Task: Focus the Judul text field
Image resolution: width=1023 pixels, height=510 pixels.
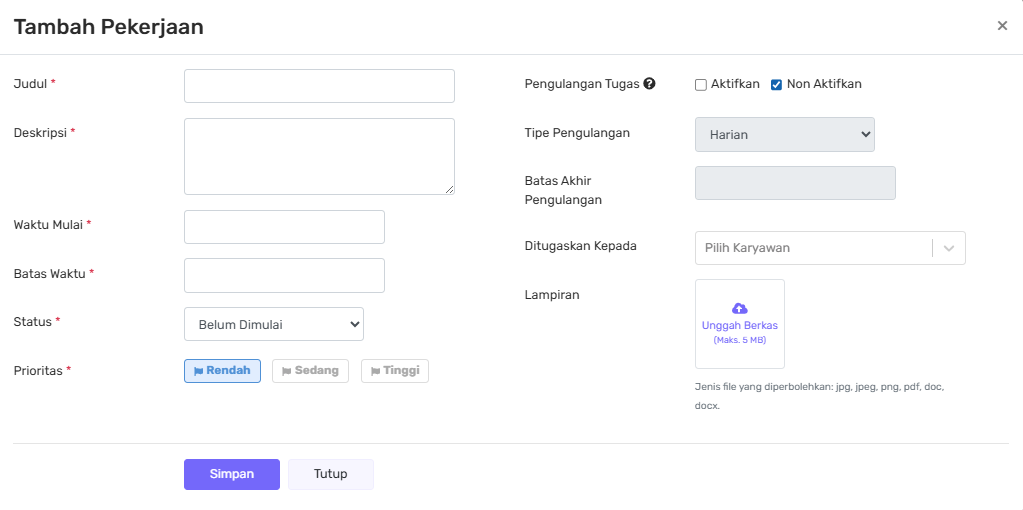Action: [319, 86]
